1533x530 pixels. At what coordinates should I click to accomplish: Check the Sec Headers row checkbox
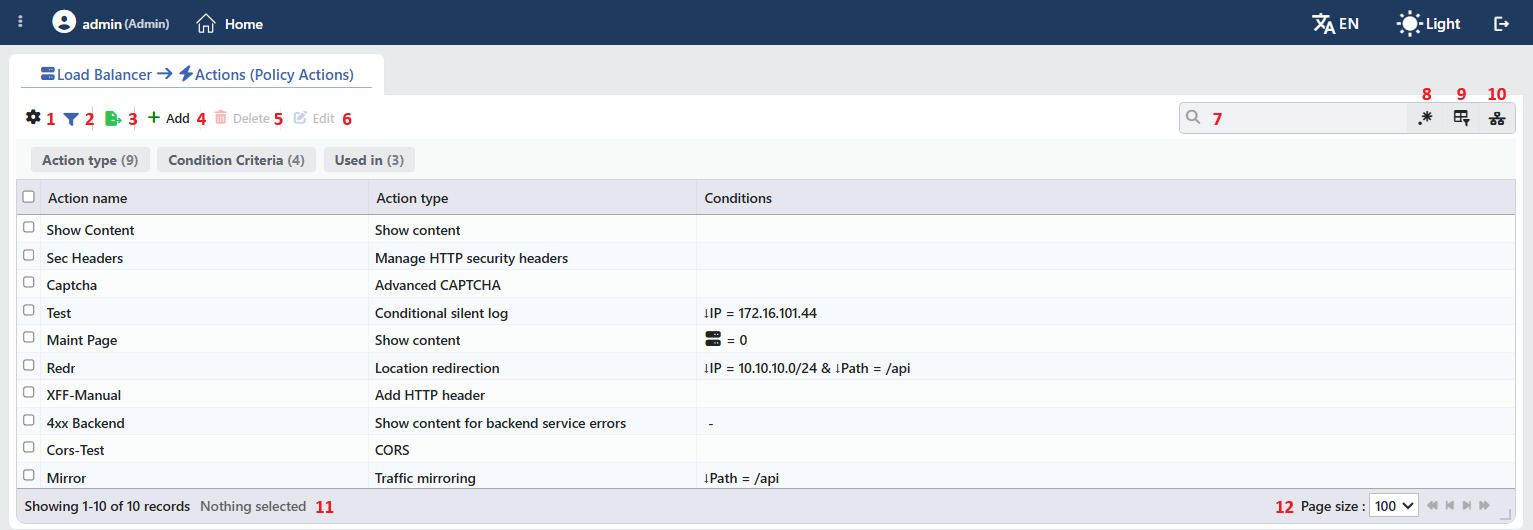pos(29,256)
